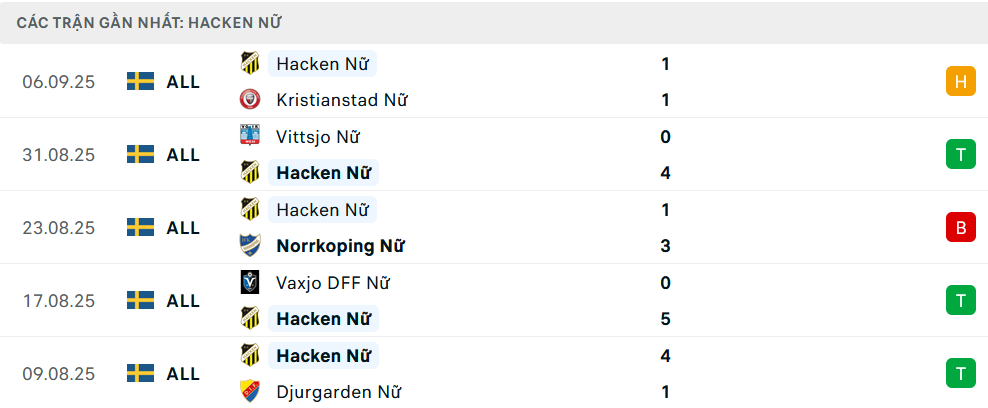
Task: Click Djurgarden Nữ shield crest
Action: [250, 392]
